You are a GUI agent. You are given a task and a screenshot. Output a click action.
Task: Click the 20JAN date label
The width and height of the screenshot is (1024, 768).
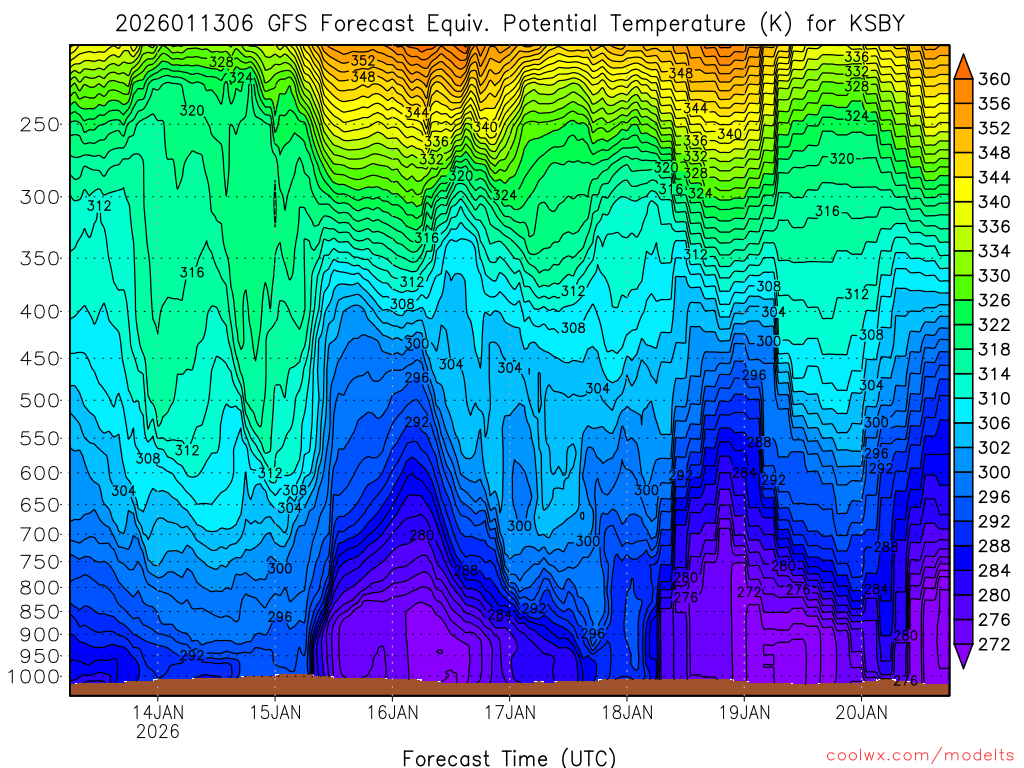click(x=861, y=712)
